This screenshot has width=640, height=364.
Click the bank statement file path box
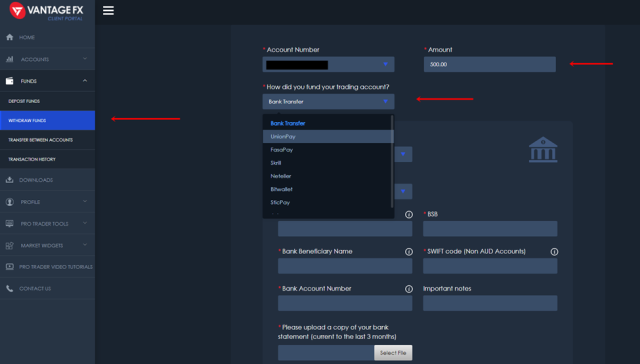pyautogui.click(x=326, y=353)
